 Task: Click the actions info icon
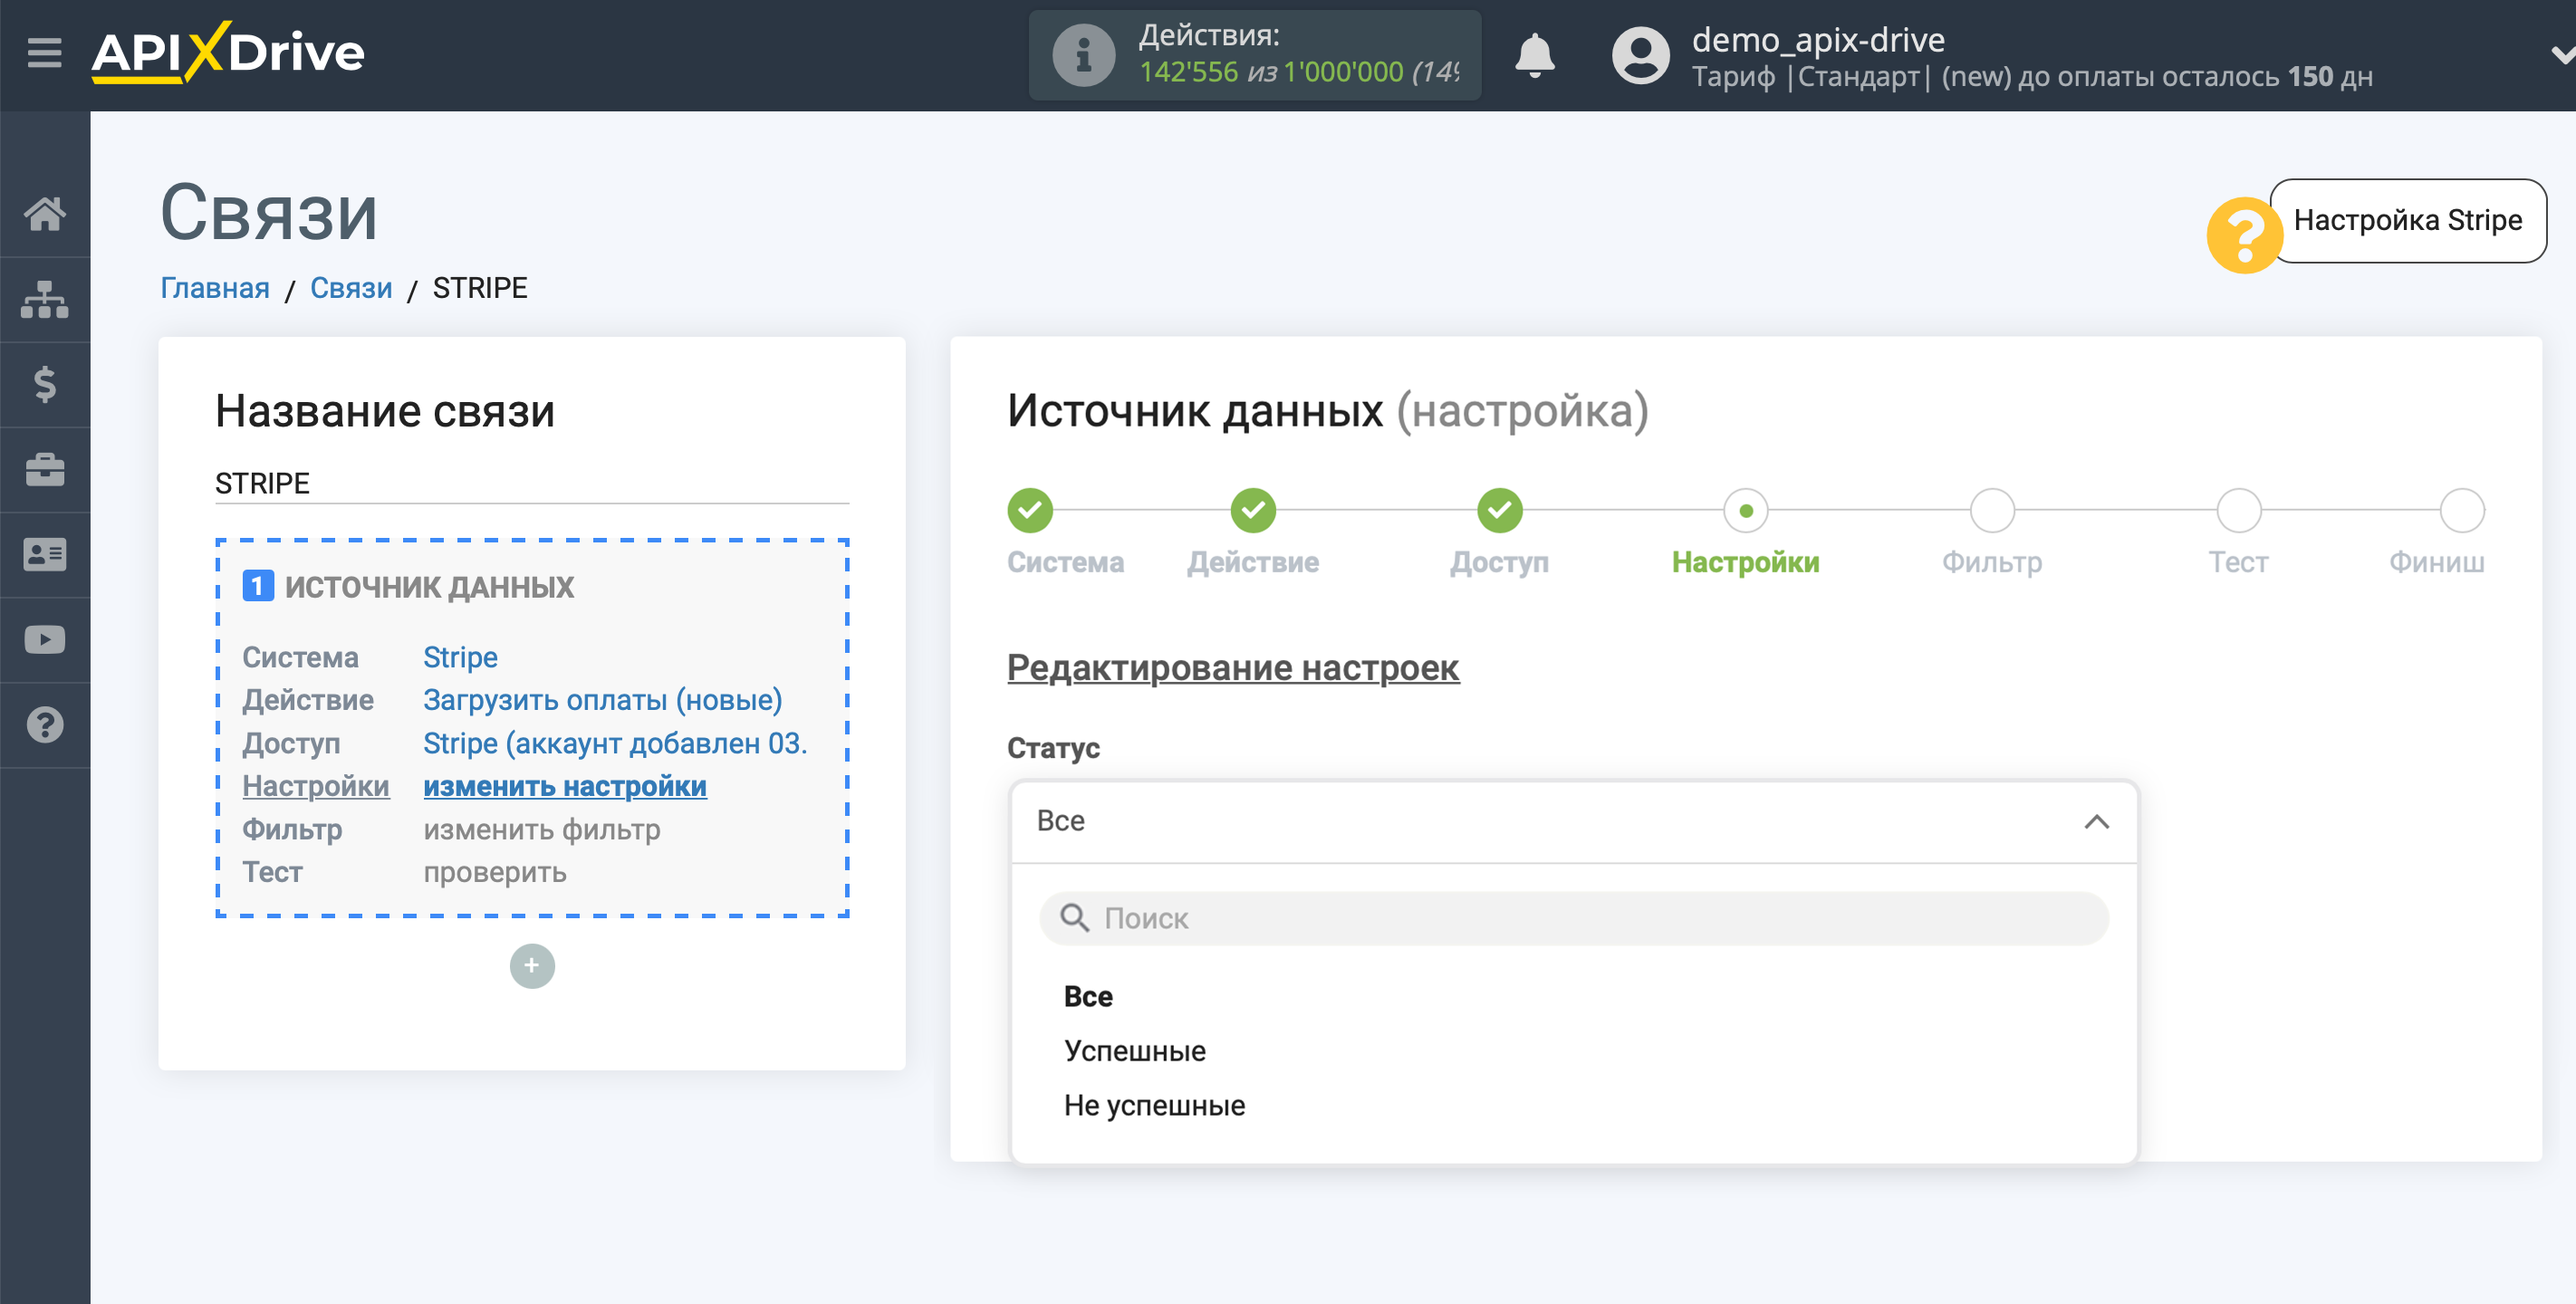tap(1083, 55)
